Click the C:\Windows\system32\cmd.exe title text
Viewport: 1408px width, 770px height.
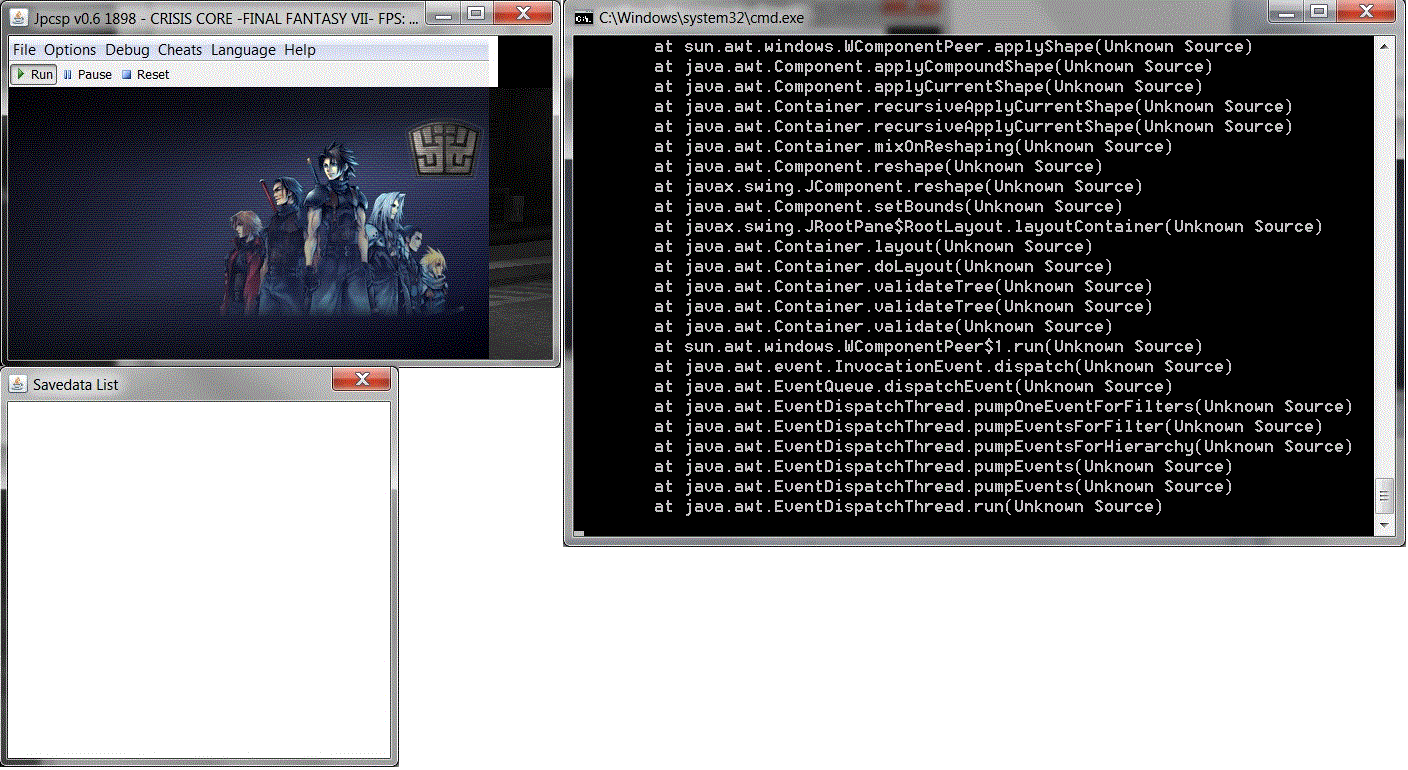[701, 18]
